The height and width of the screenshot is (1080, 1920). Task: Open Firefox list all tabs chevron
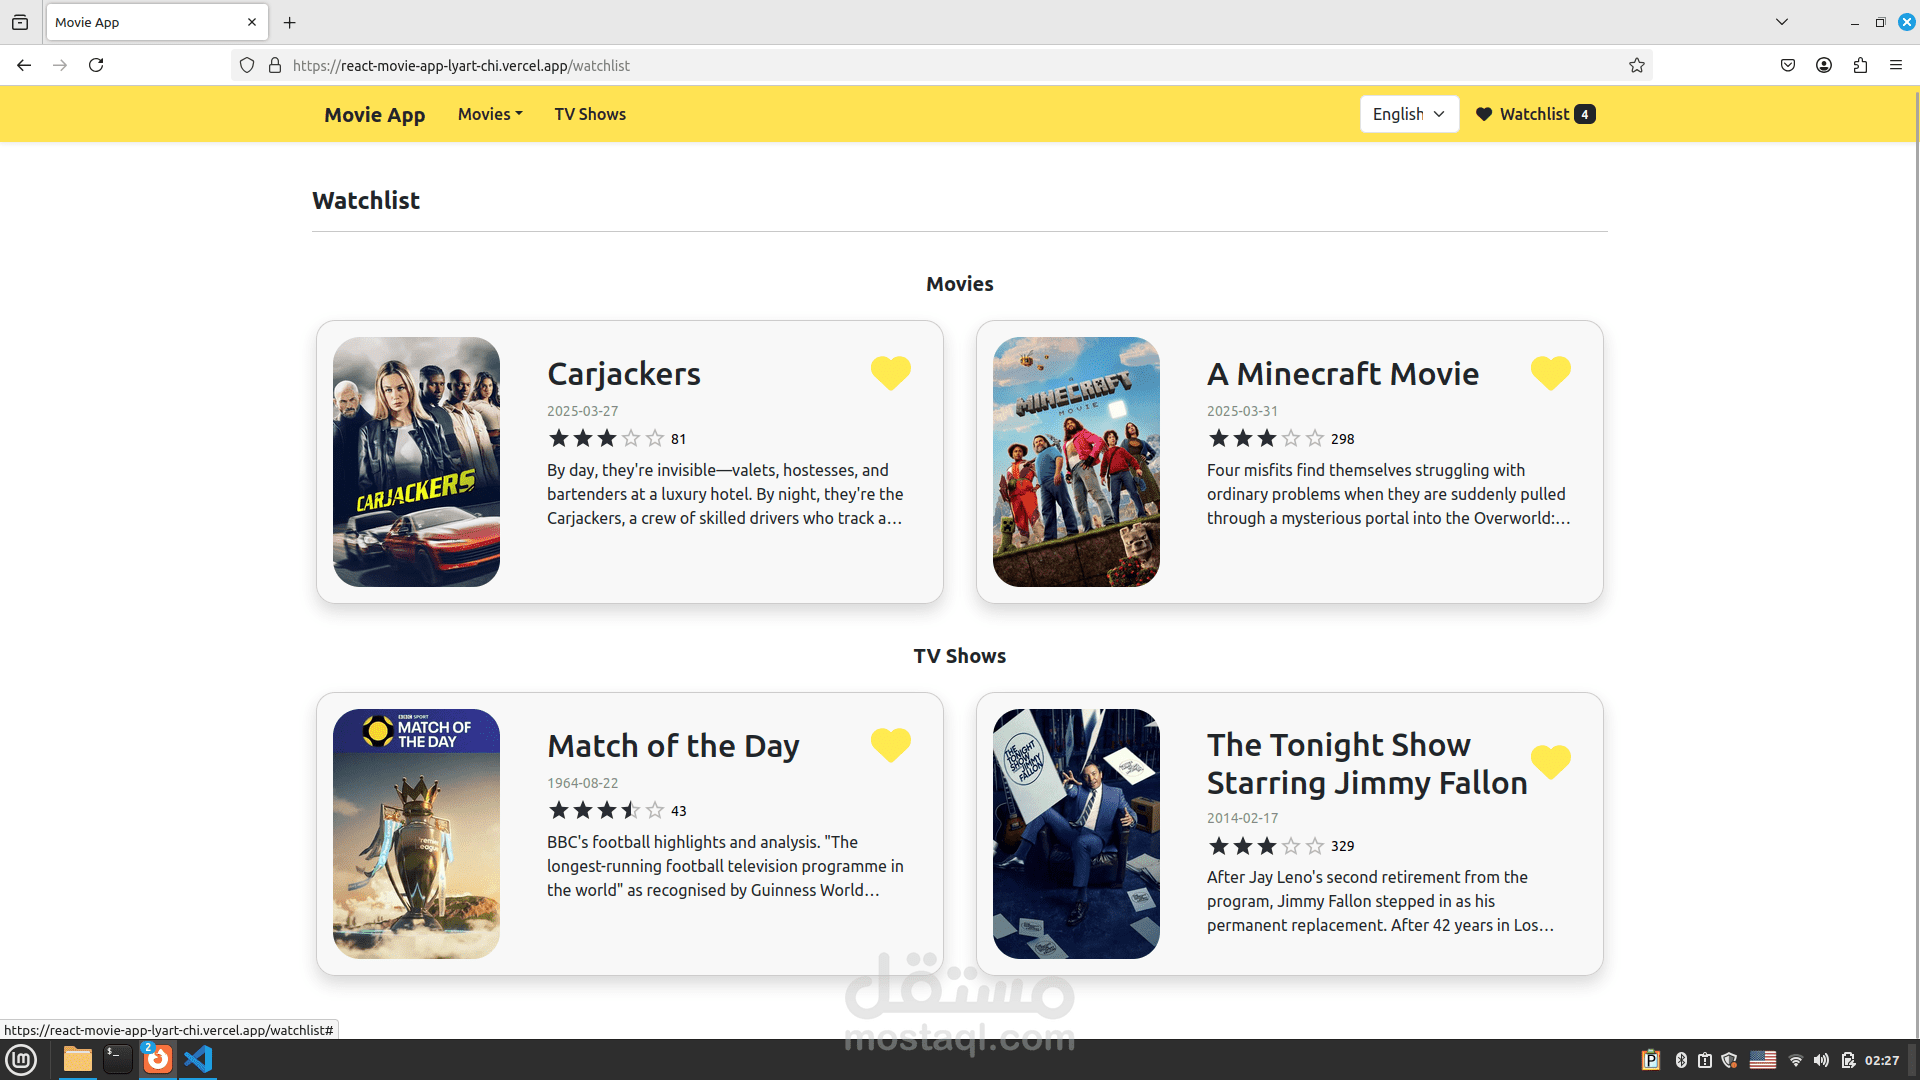pos(1781,22)
